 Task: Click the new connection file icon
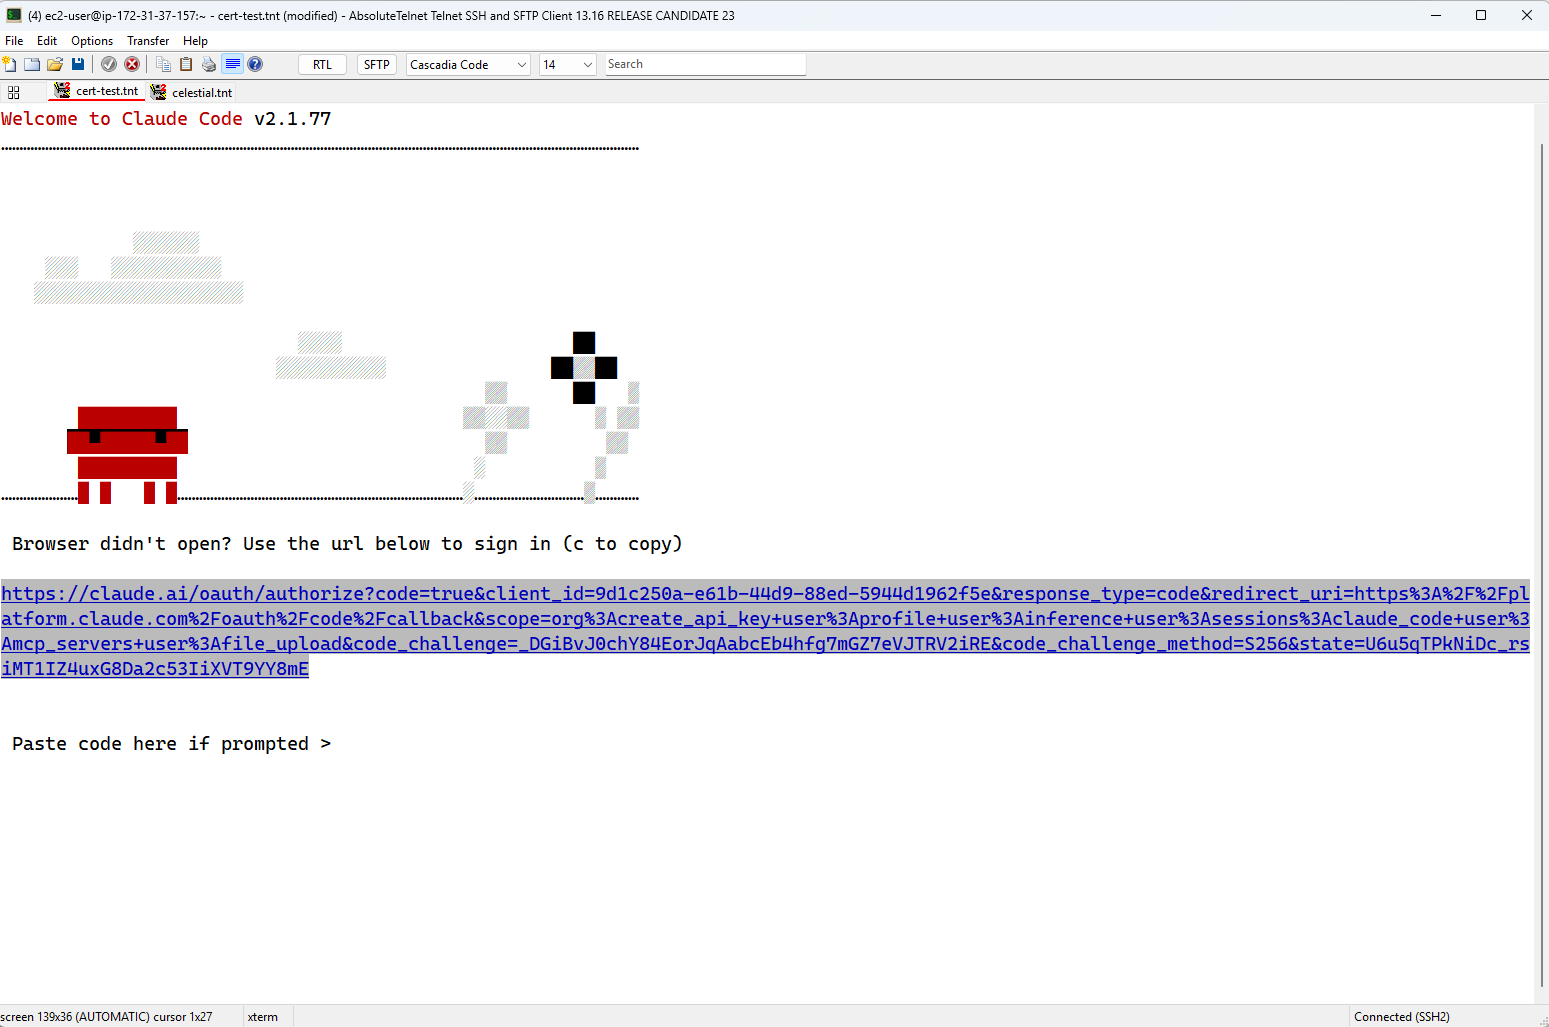point(10,64)
